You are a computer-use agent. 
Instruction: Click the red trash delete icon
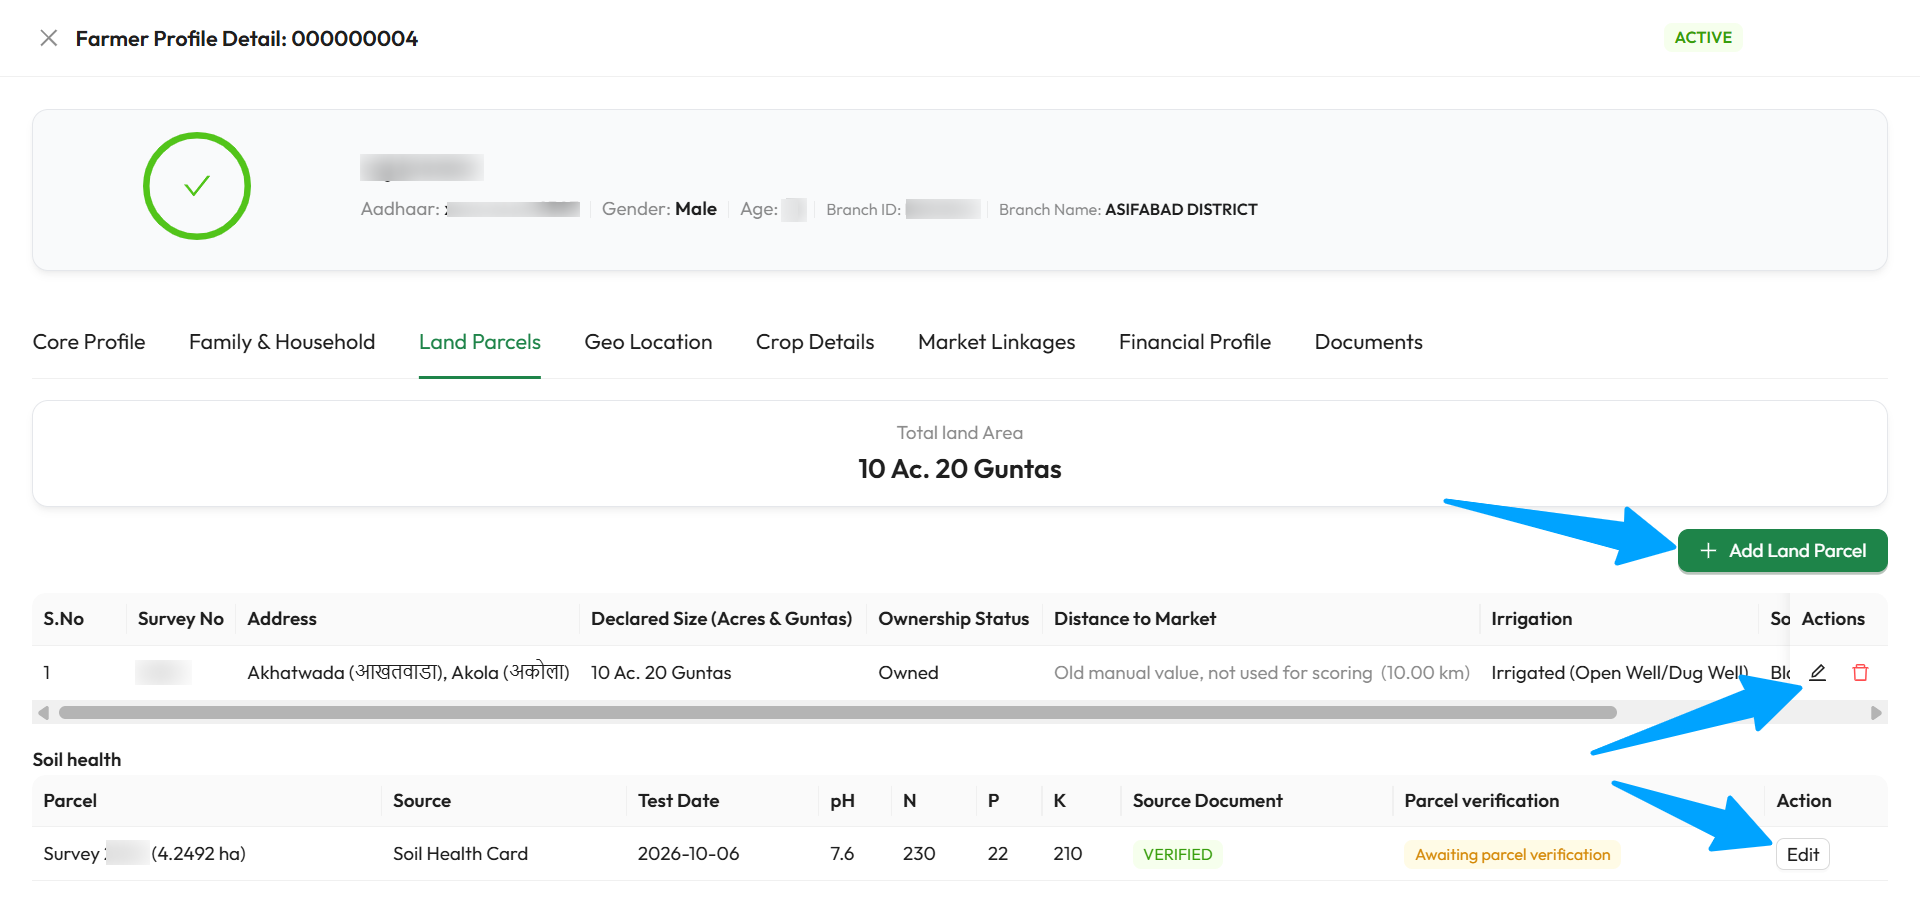tap(1860, 673)
